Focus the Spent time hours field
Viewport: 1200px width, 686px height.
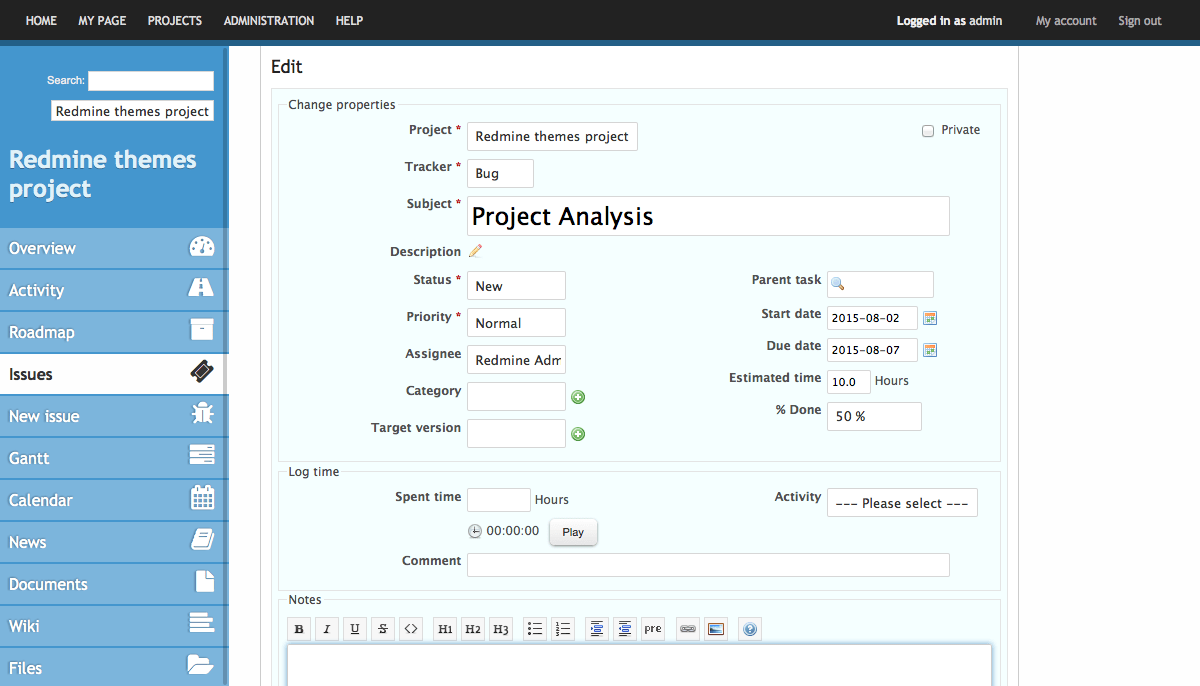[499, 500]
